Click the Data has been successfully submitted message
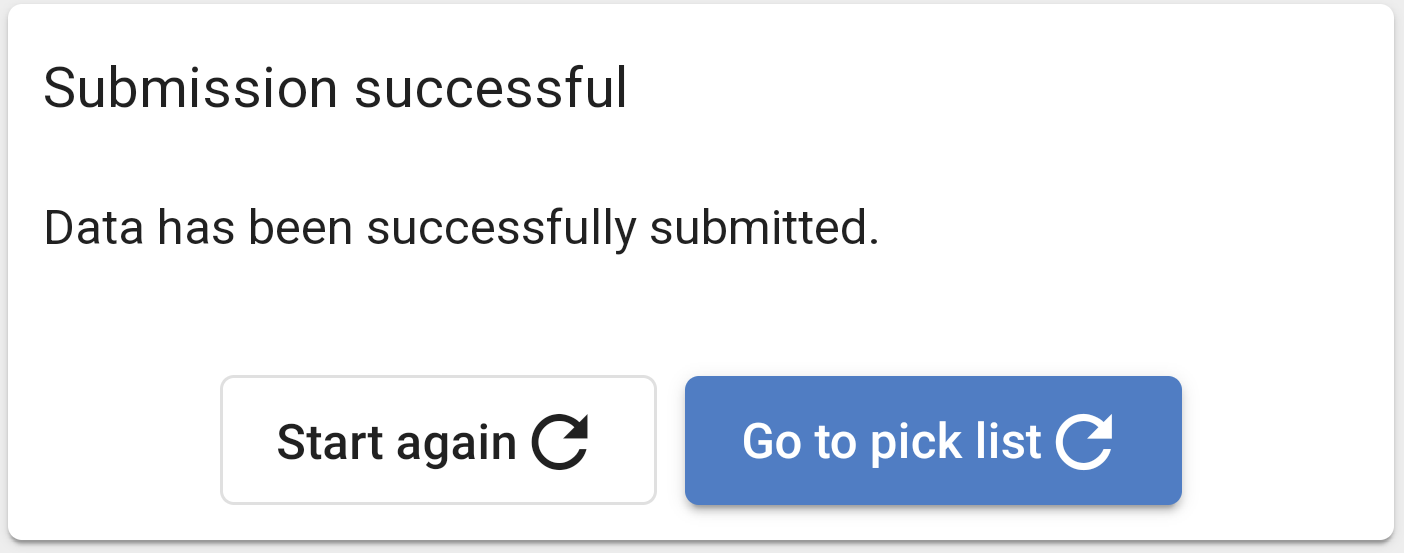The width and height of the screenshot is (1404, 553). coord(461,229)
